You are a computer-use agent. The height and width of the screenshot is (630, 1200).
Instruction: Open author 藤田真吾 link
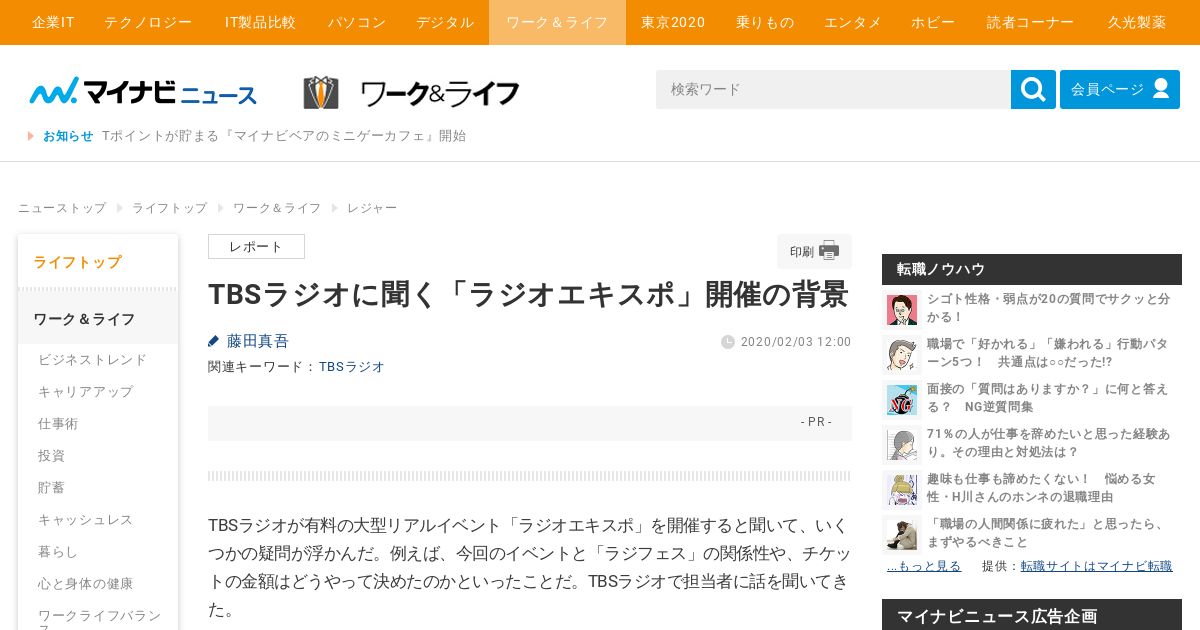258,341
